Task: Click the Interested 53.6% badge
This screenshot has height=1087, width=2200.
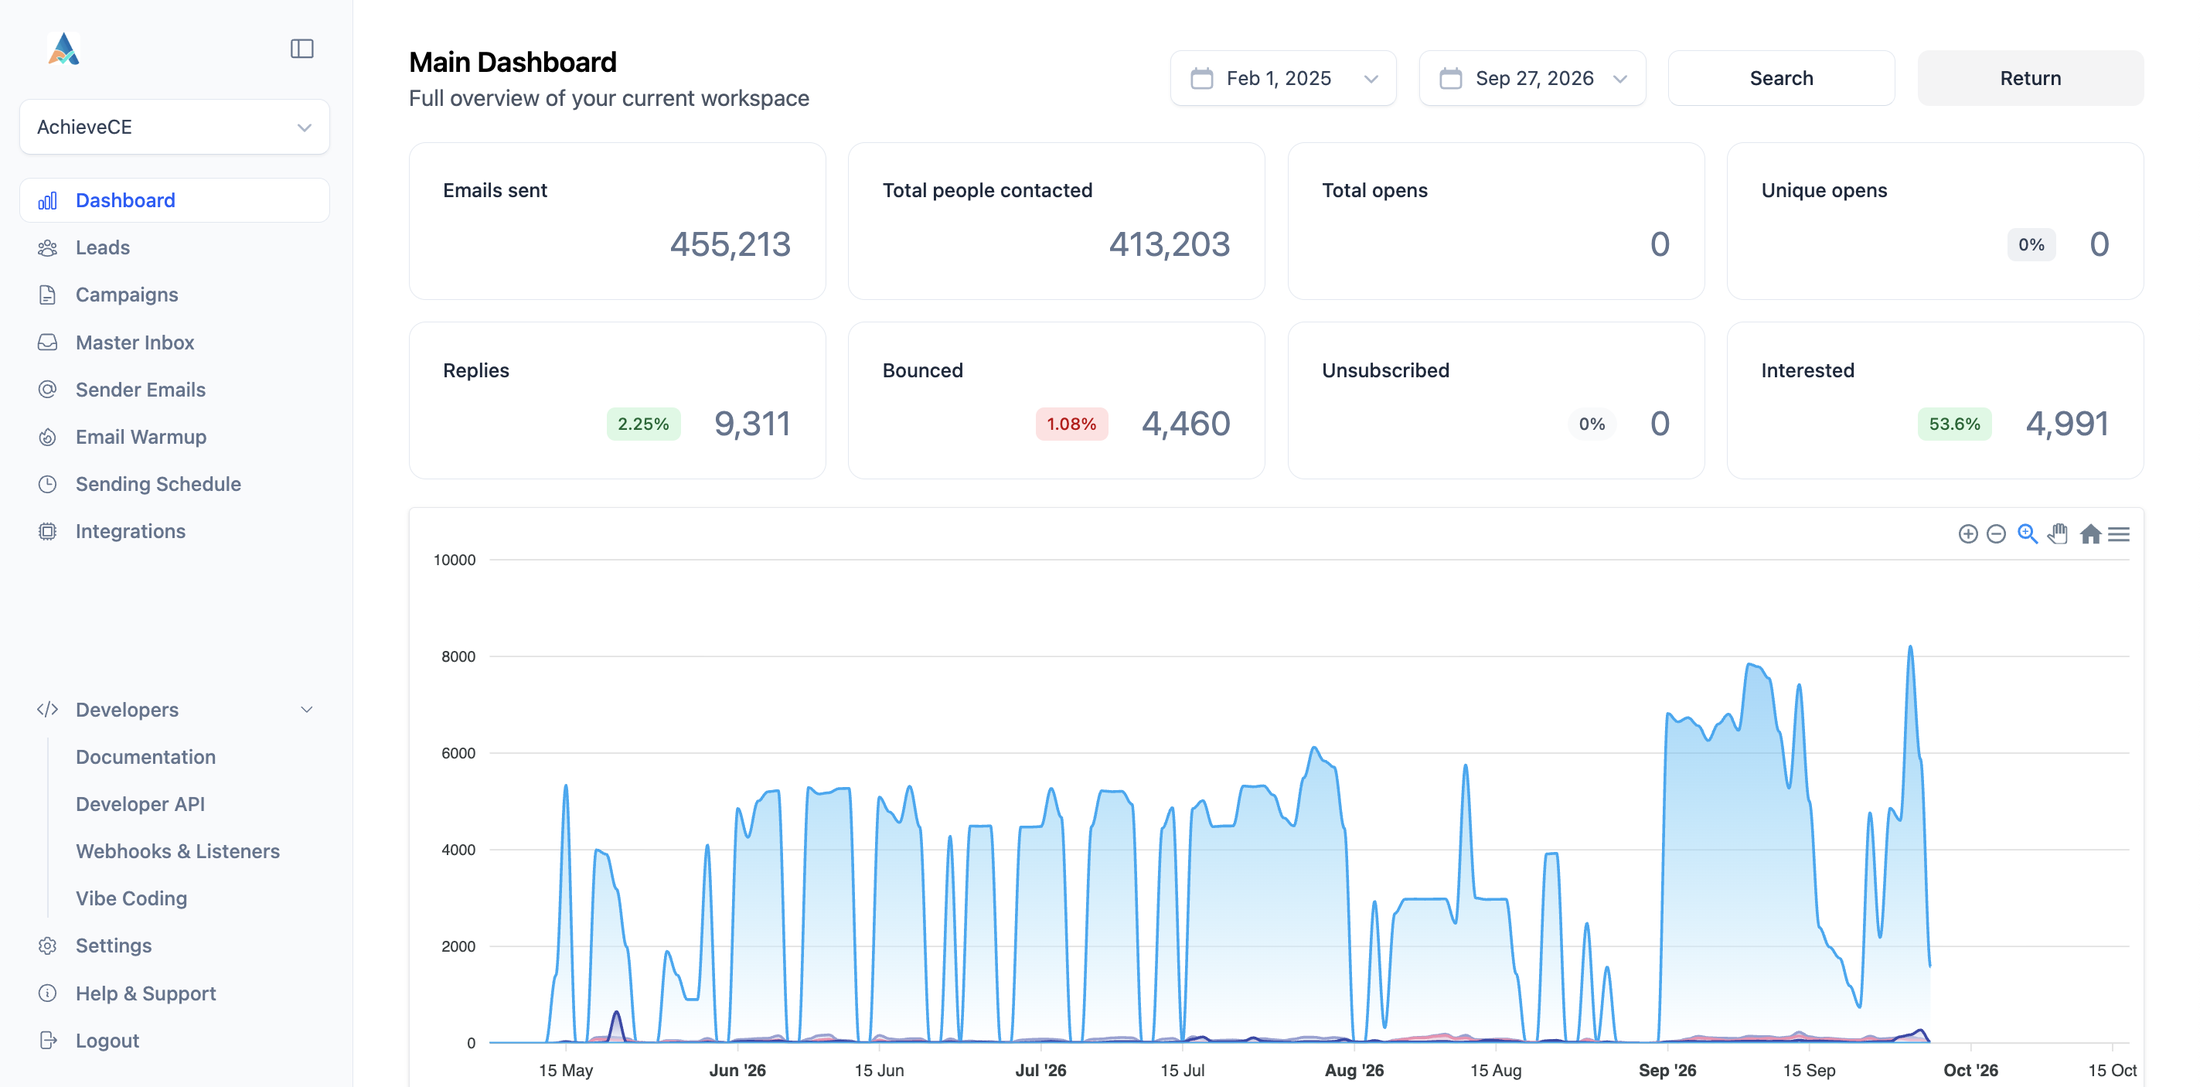Action: pos(1954,424)
